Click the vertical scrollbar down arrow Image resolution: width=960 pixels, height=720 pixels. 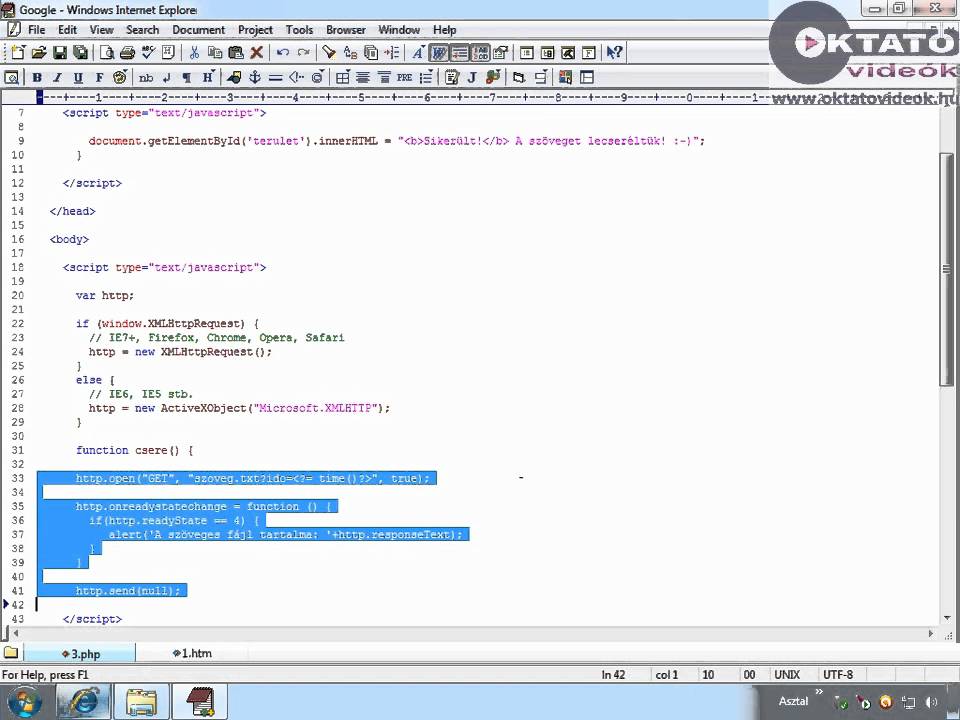click(x=947, y=618)
